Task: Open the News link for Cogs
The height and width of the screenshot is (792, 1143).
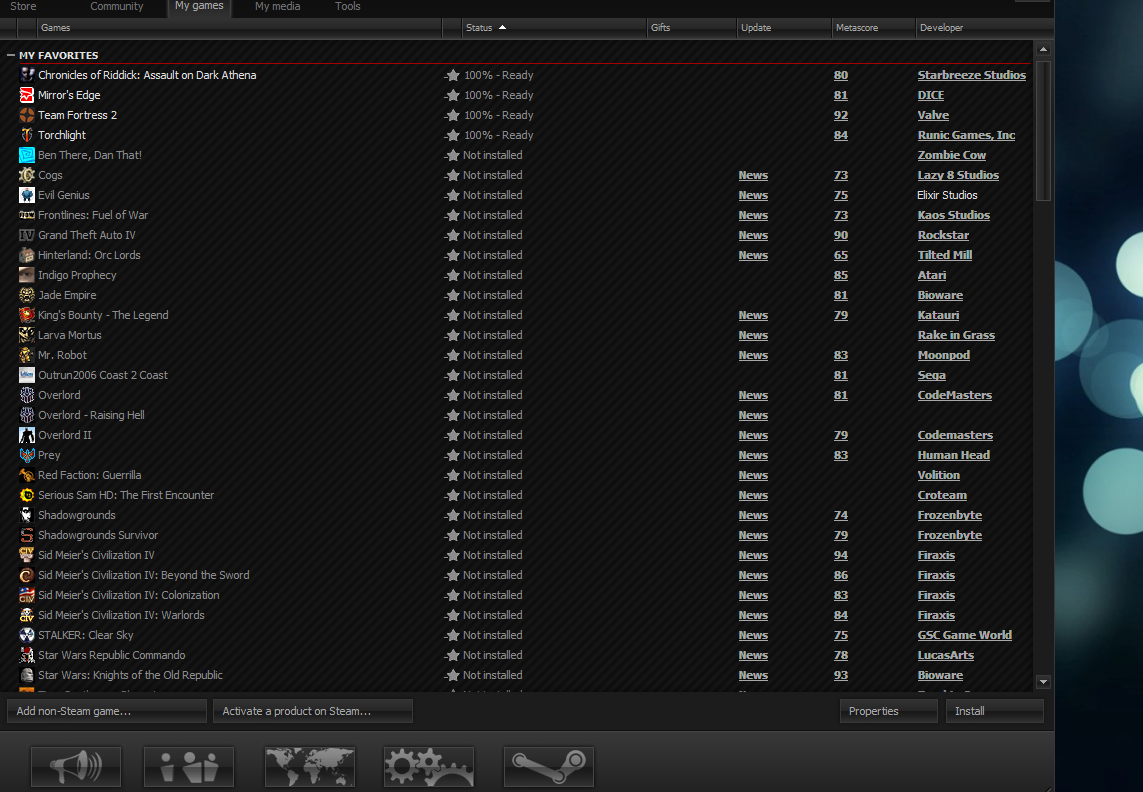Action: click(x=753, y=175)
